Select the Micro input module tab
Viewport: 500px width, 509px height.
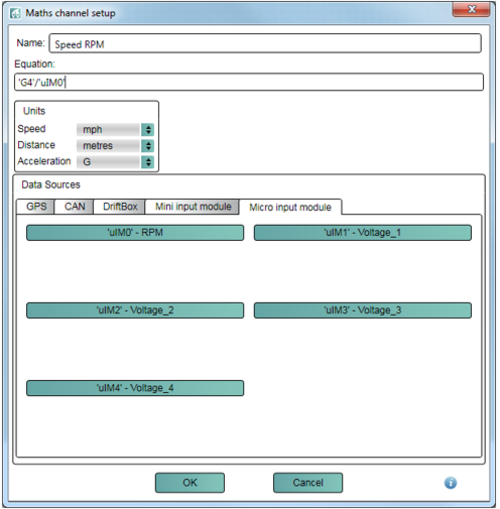290,207
